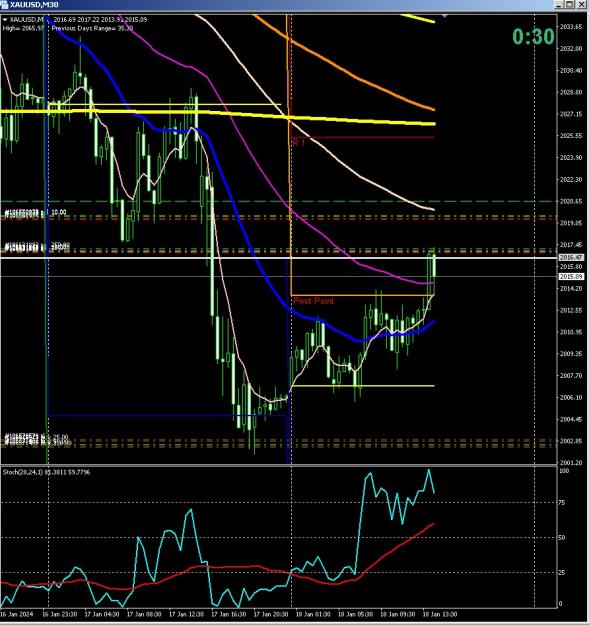Screen dimensions: 589x625
Task: Click the 17 Jan 04:30 time label
Action: (x=102, y=614)
